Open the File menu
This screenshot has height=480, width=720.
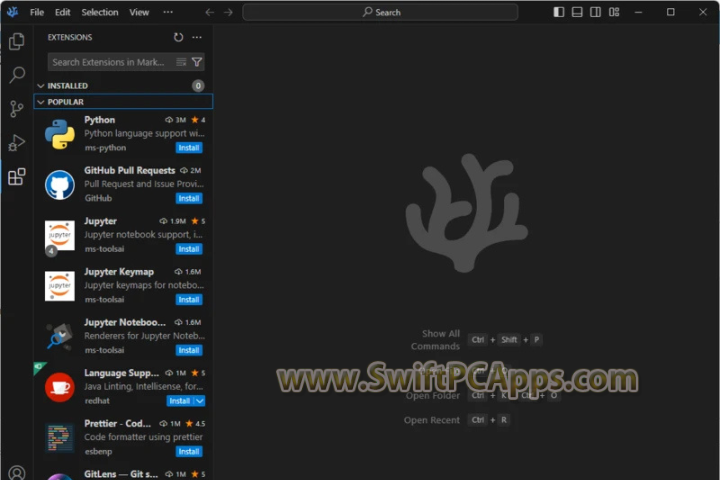click(37, 12)
